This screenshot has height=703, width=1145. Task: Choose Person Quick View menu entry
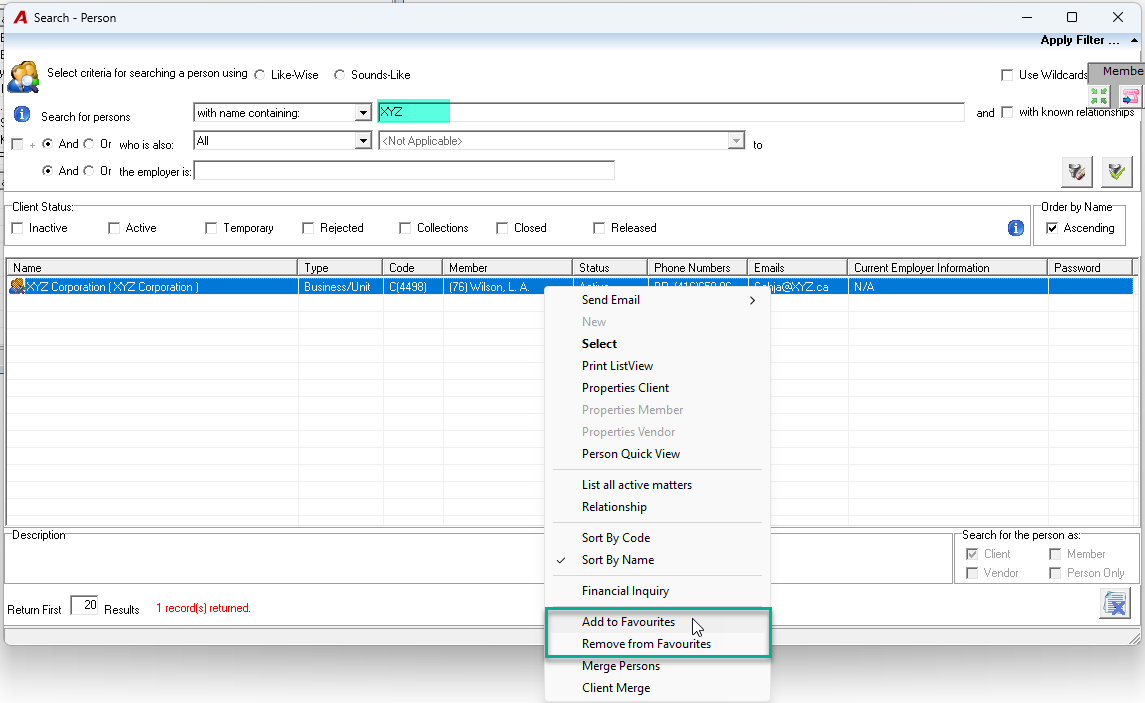click(657, 454)
